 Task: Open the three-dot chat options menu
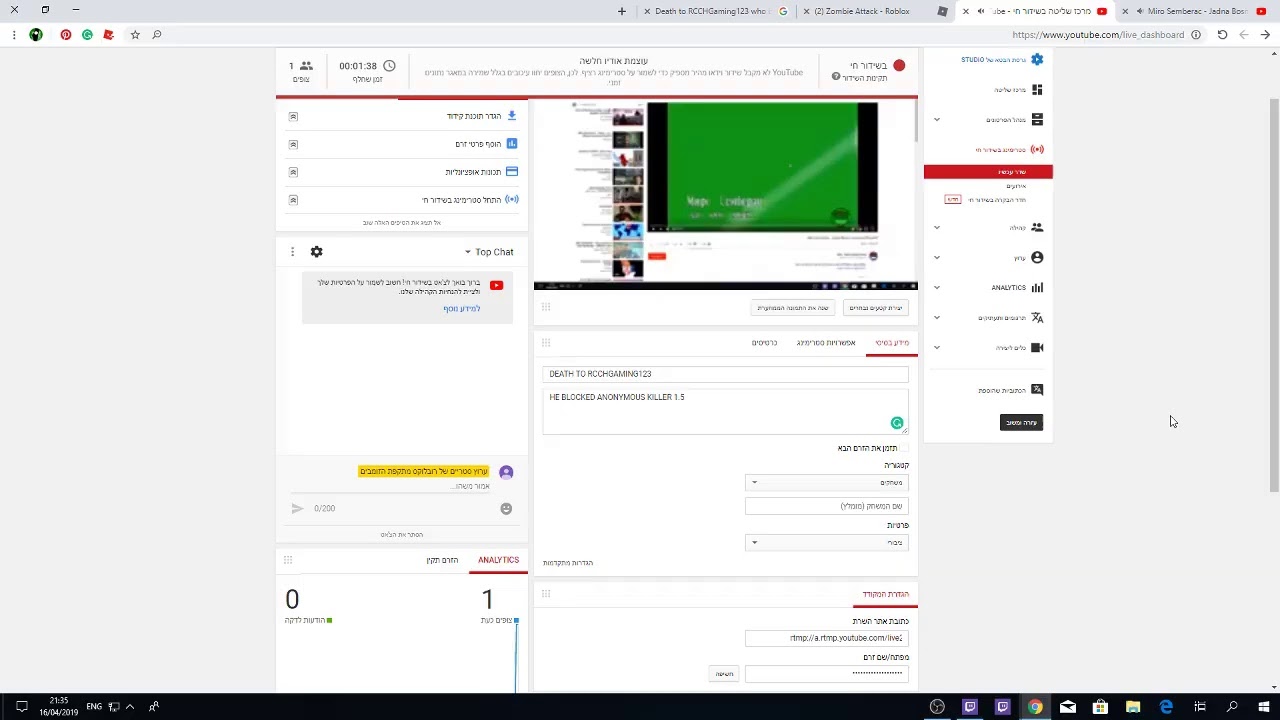click(292, 252)
